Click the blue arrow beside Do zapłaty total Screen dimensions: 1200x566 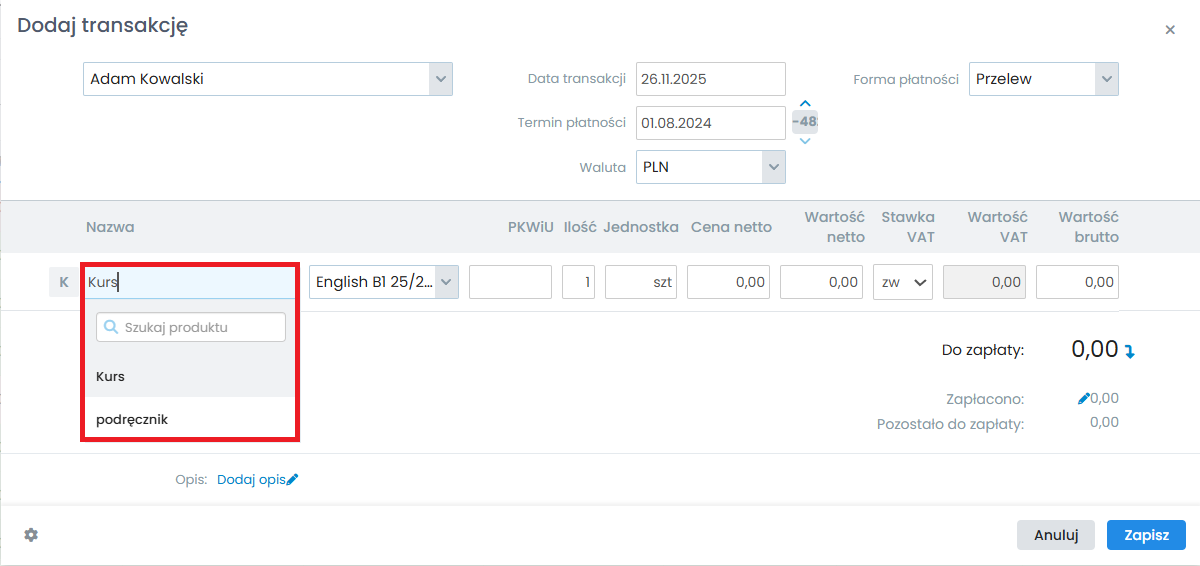point(1130,351)
